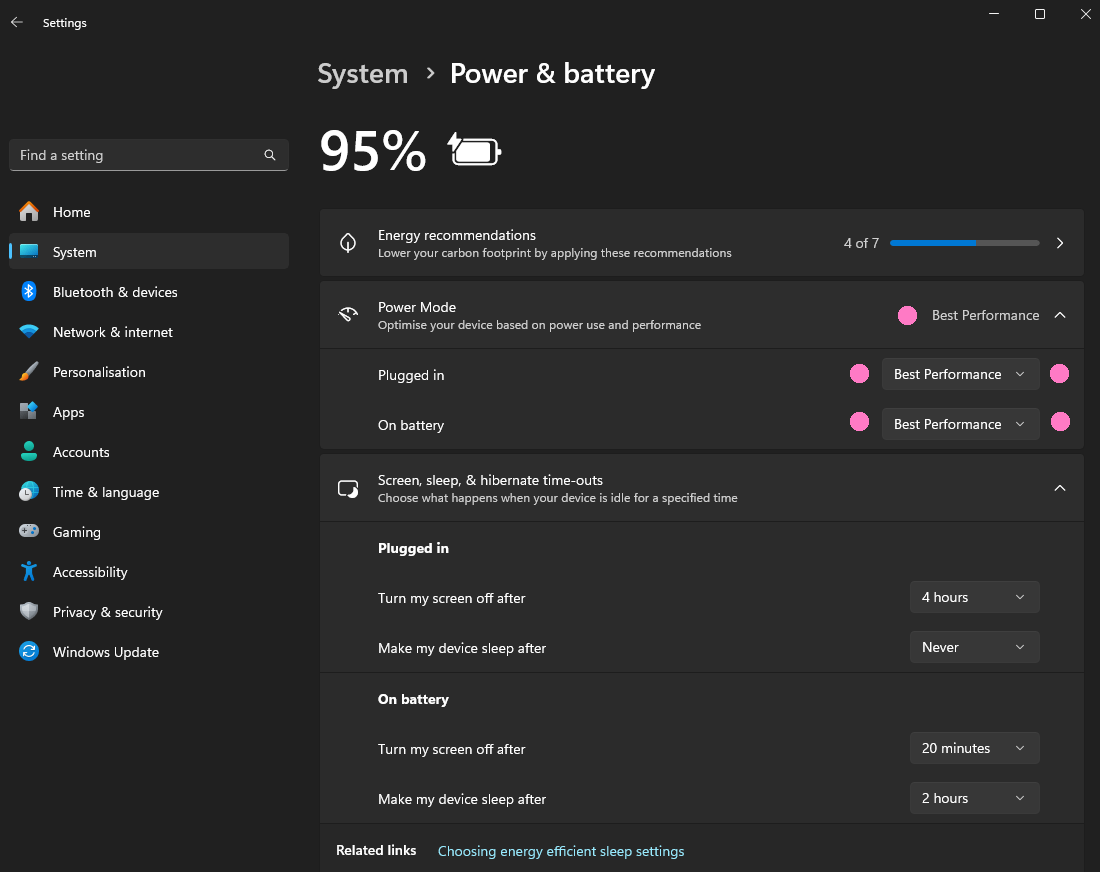Change plugged in screen off time dropdown
The width and height of the screenshot is (1100, 872).
974,597
